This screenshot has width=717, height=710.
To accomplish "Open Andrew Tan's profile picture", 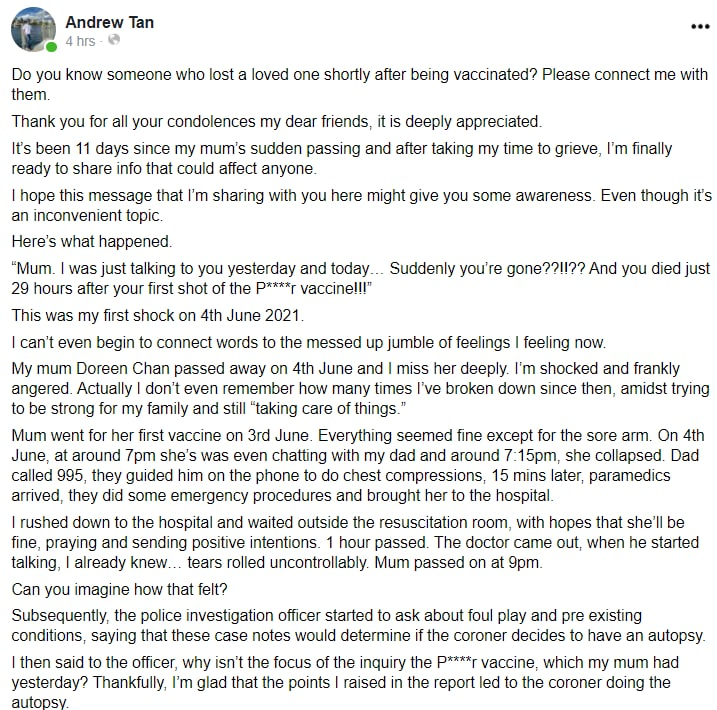I will click(33, 29).
